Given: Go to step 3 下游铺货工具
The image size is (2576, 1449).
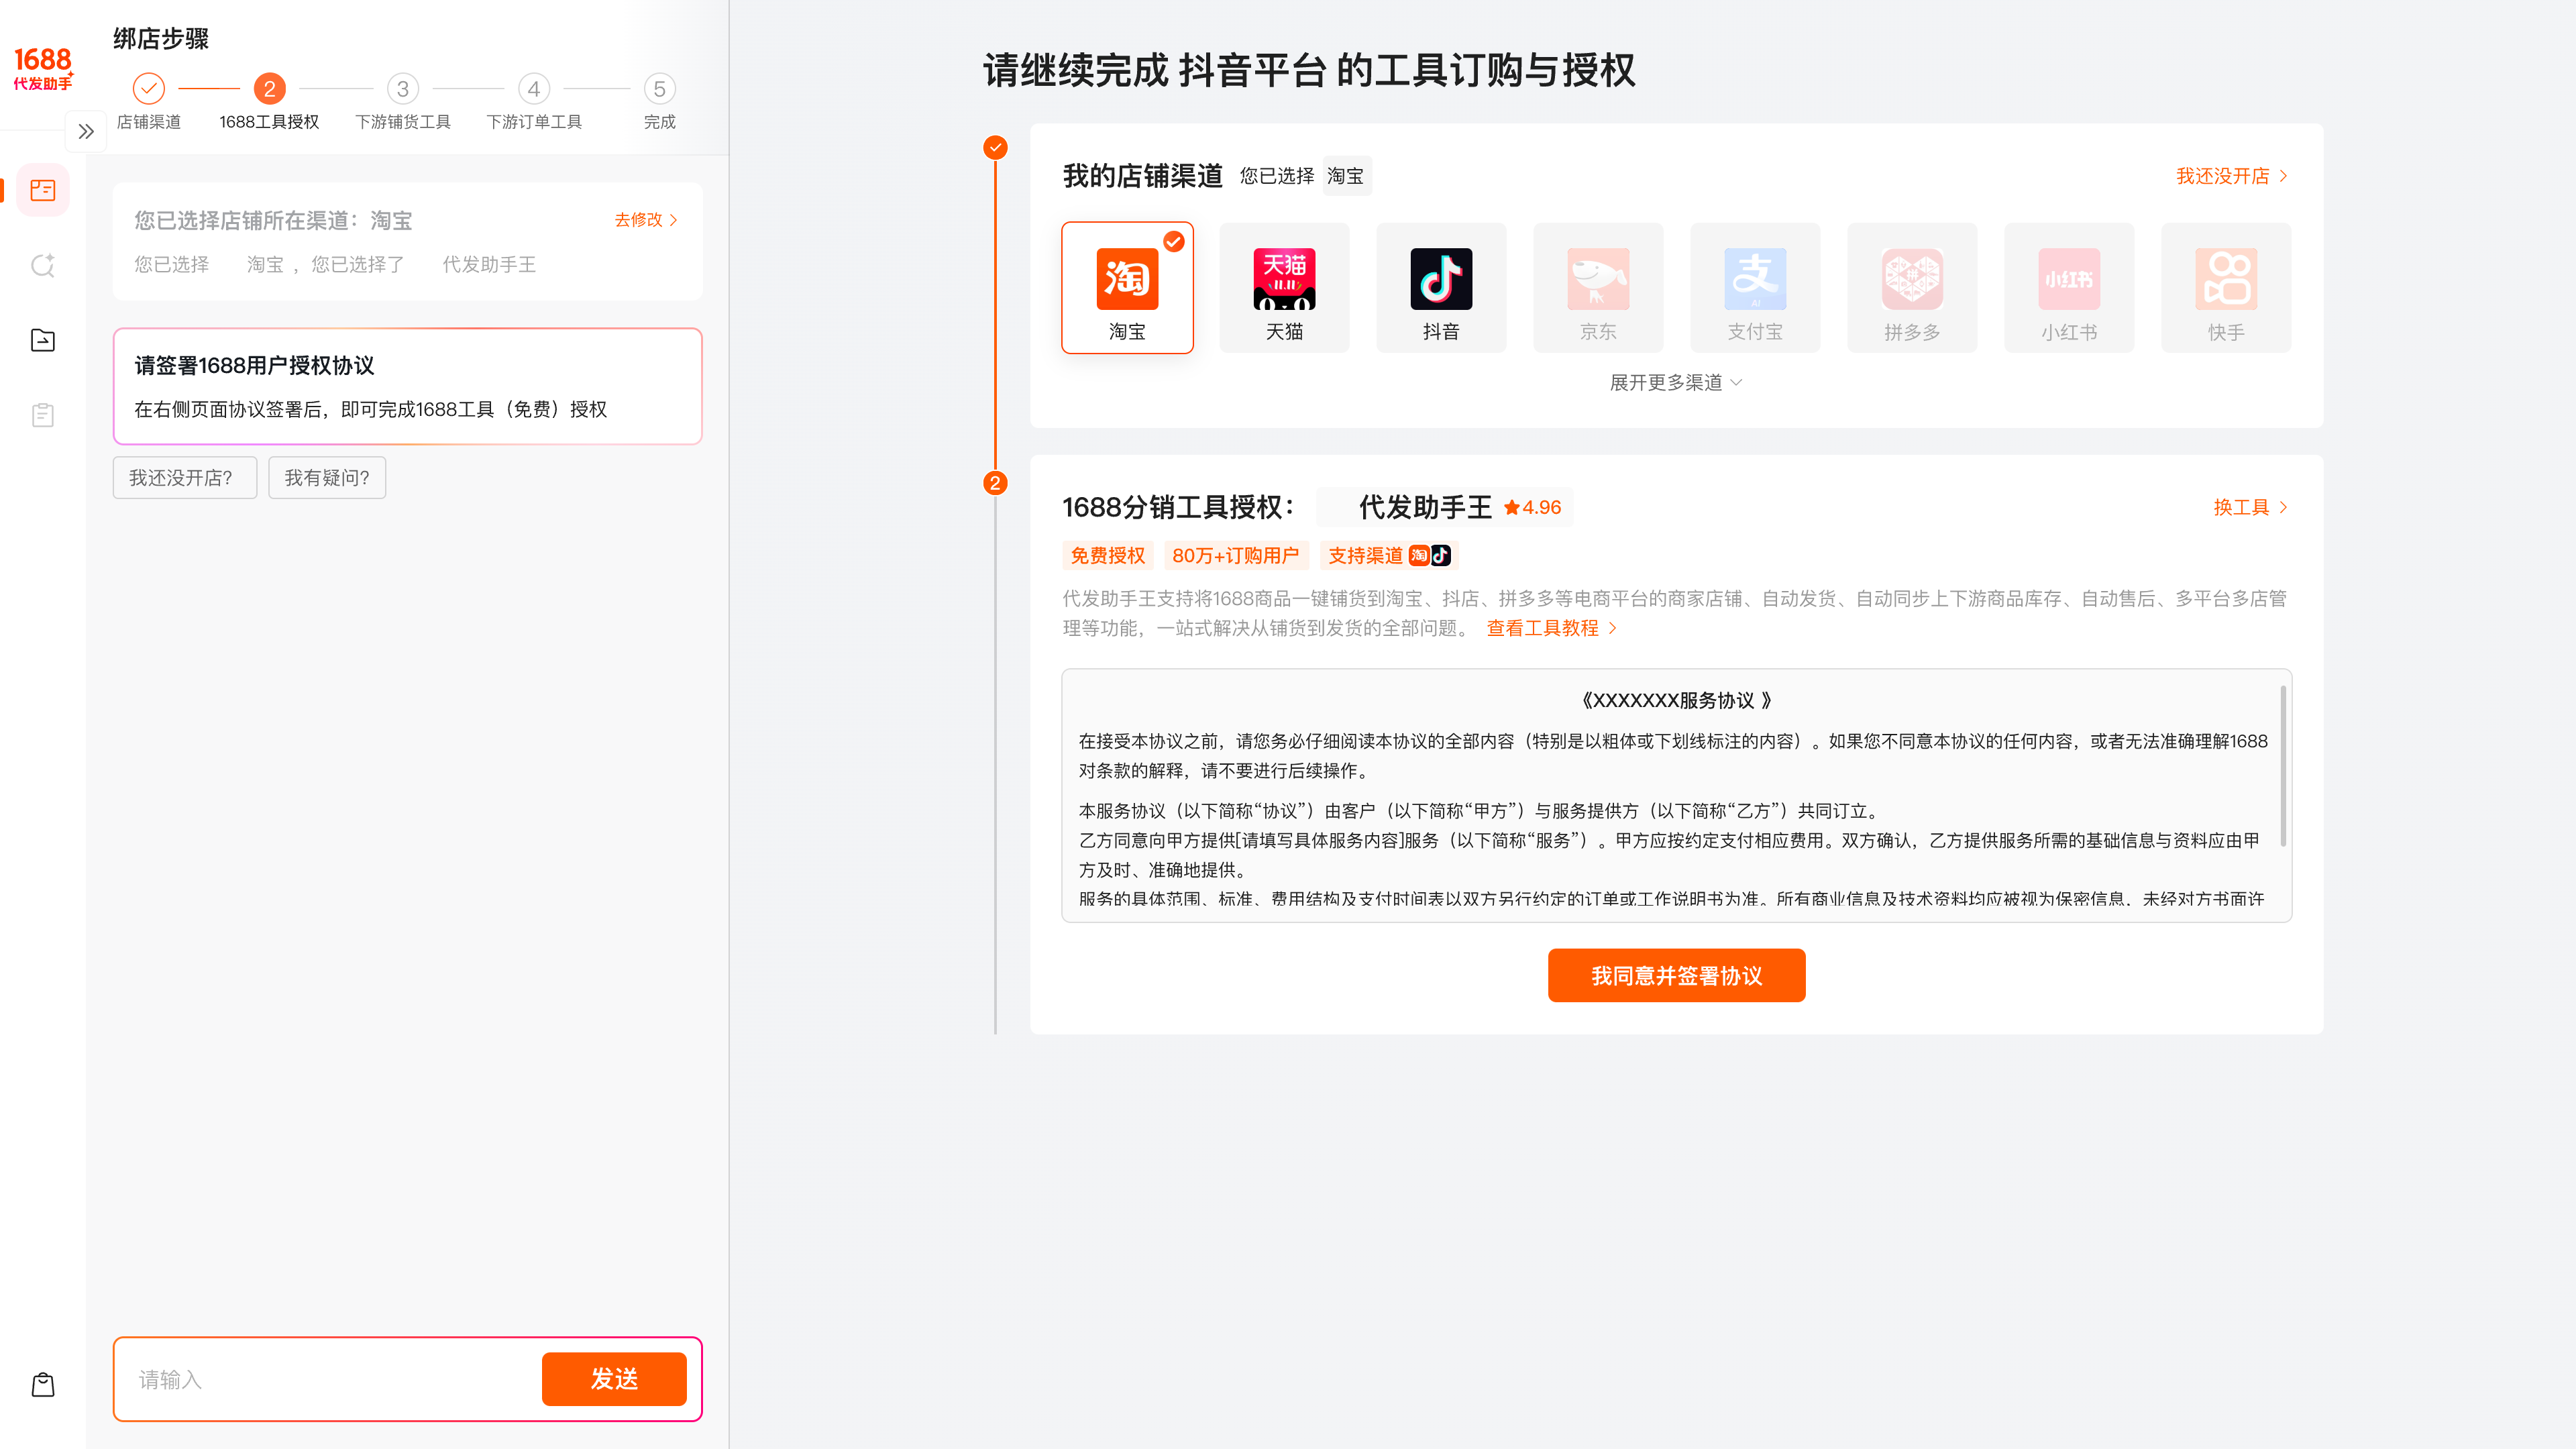Looking at the screenshot, I should click(403, 101).
